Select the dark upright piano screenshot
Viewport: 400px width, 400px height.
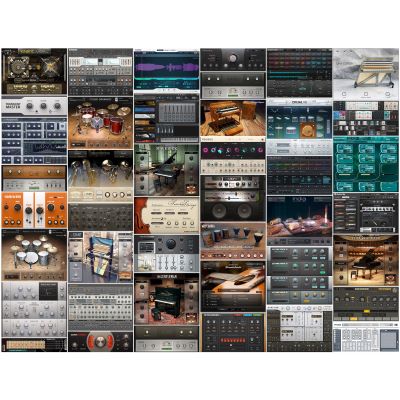pos(166,299)
